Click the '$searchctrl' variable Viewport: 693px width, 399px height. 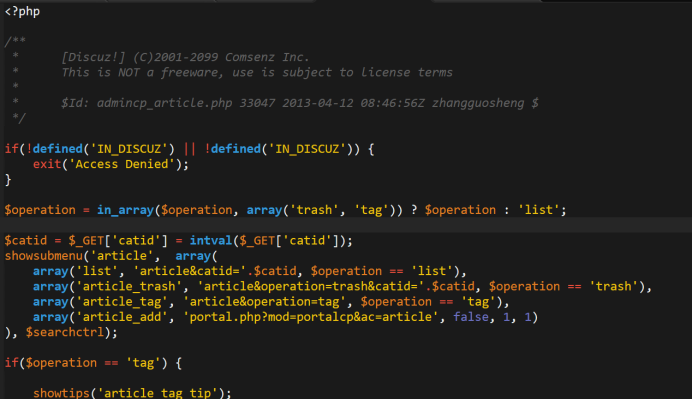(65, 332)
